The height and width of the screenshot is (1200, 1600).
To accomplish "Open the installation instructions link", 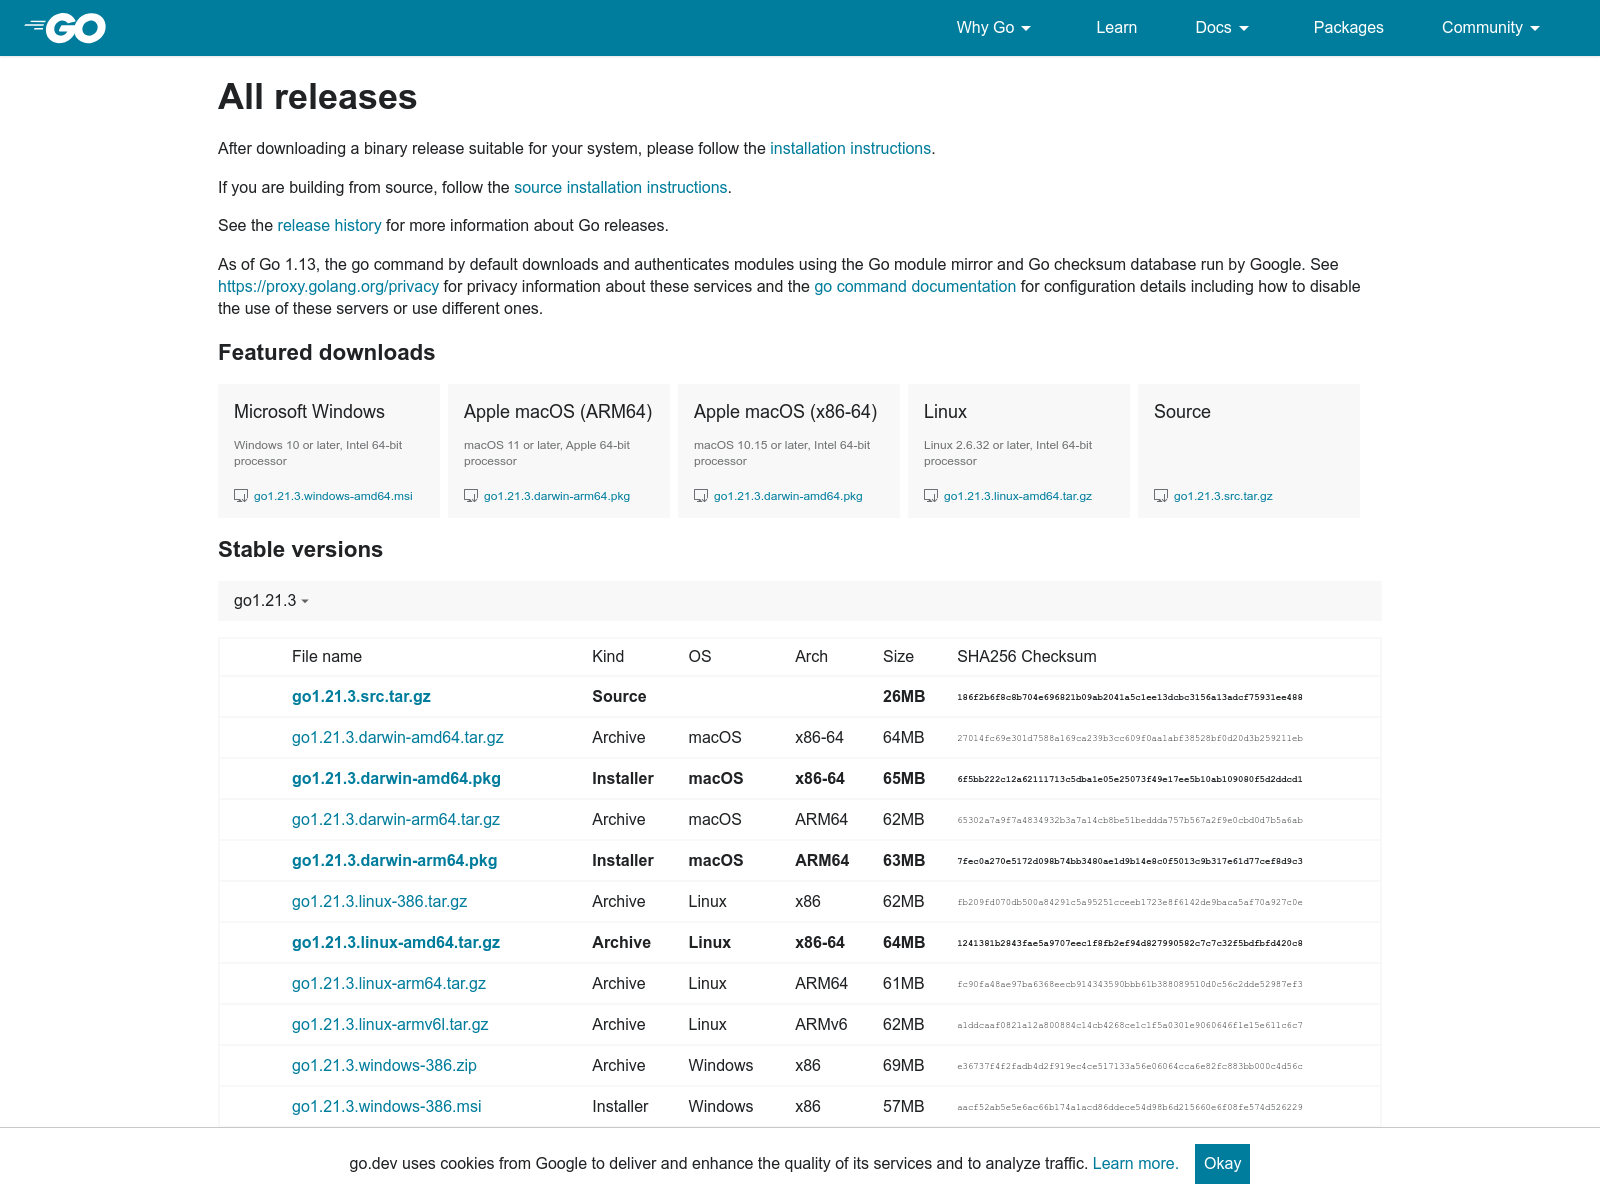I will (x=850, y=148).
